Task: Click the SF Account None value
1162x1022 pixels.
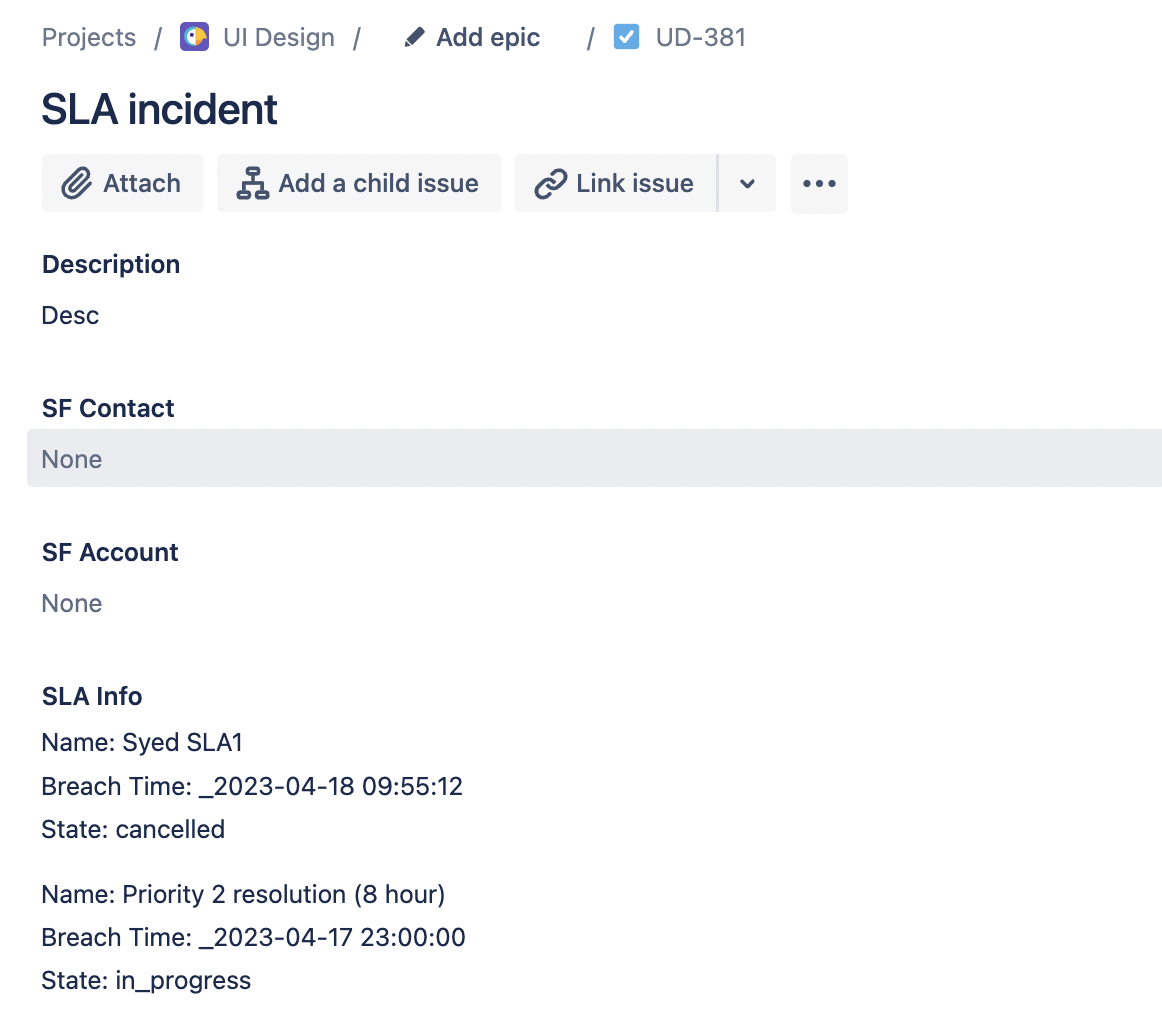Action: [x=71, y=603]
